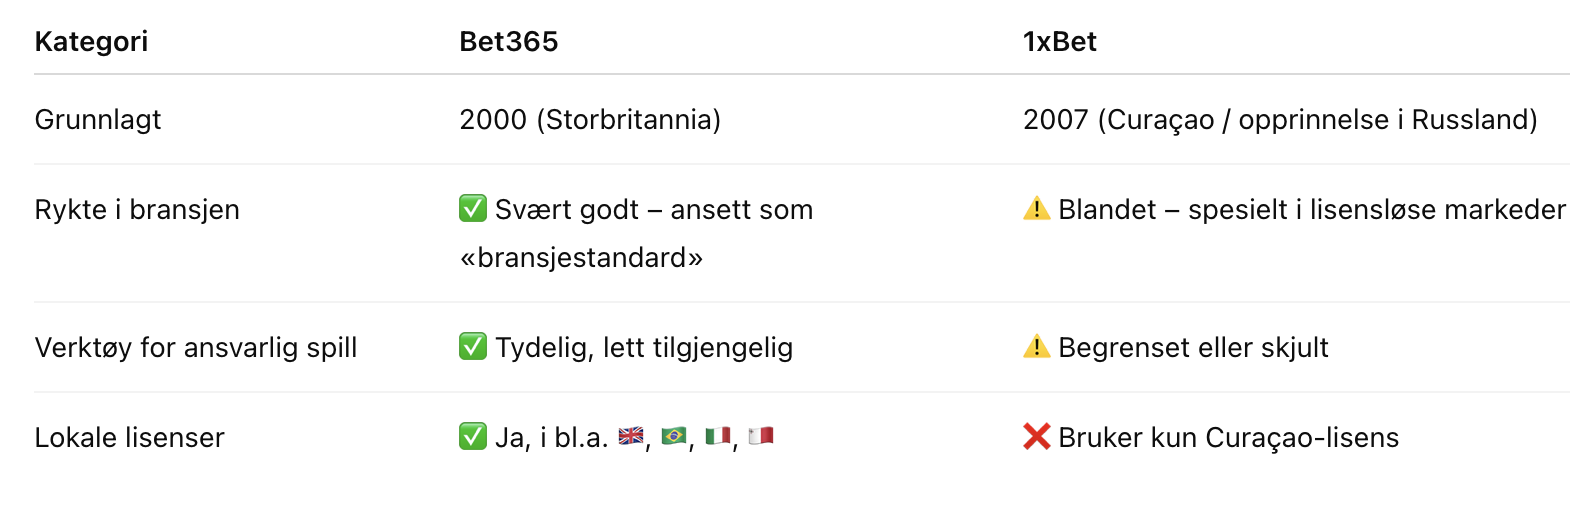Click the 'Grunnlagt' row label
This screenshot has width=1586, height=518.
[98, 120]
